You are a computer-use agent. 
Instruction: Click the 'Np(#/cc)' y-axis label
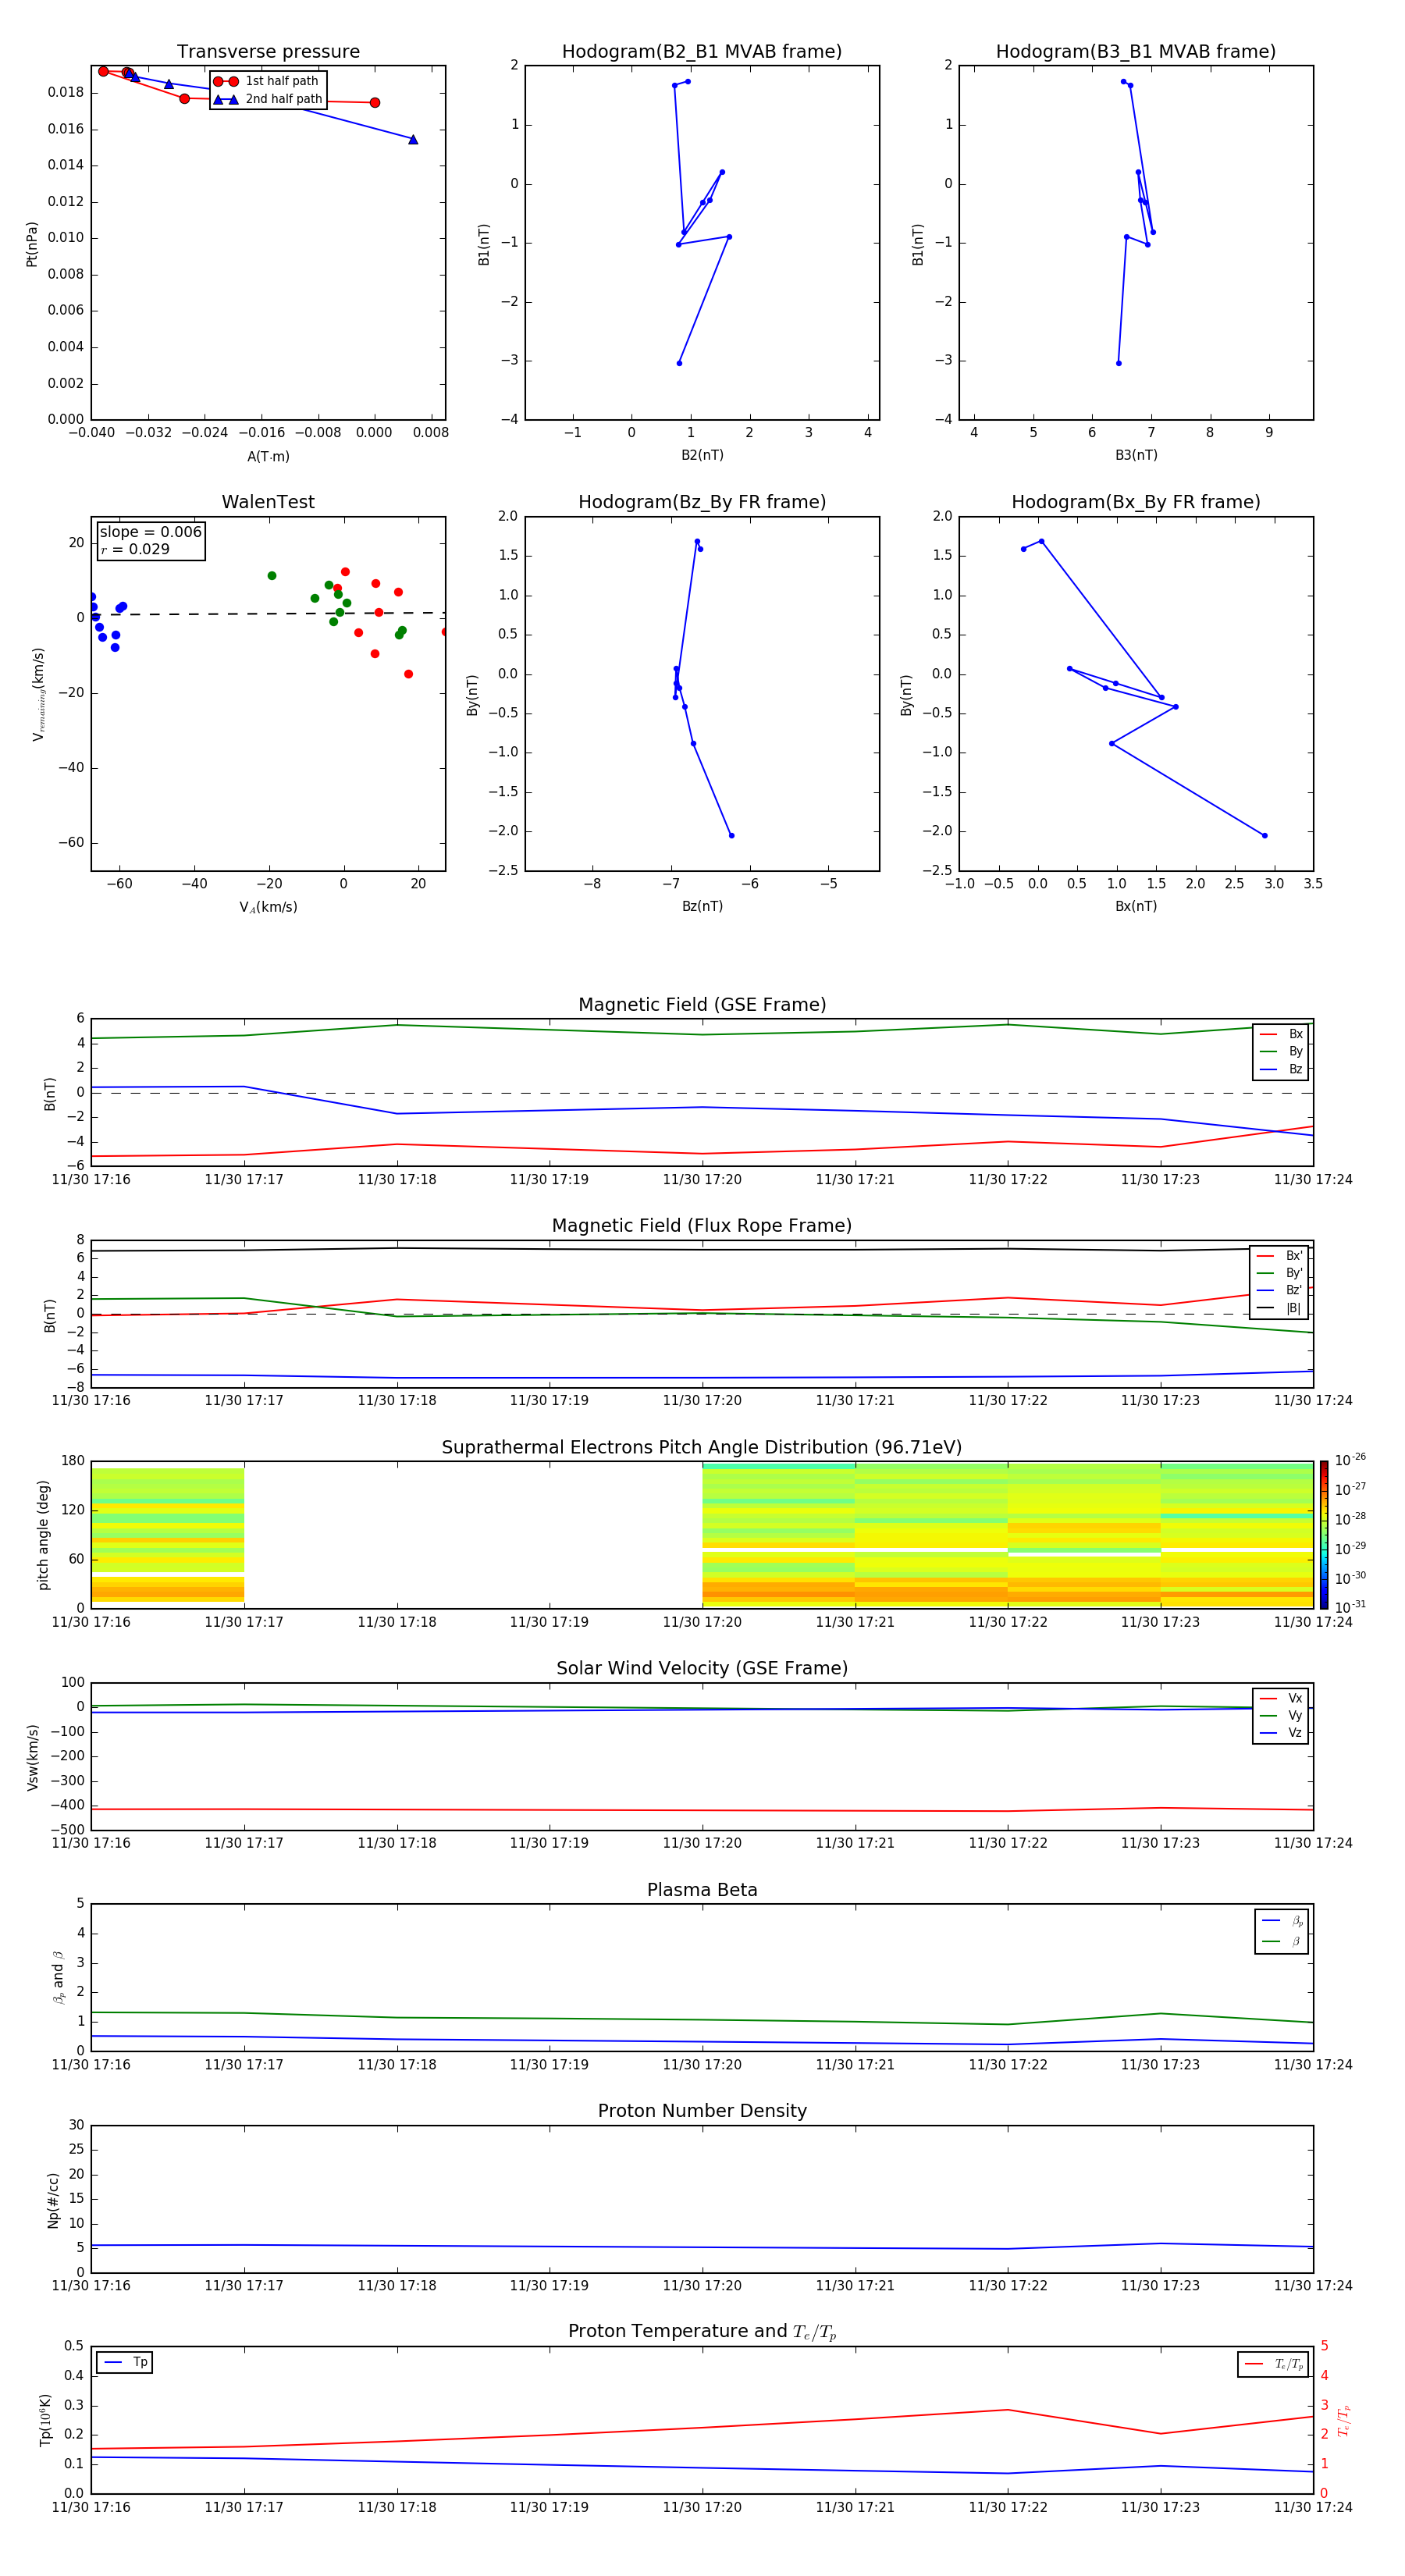coord(53,2200)
